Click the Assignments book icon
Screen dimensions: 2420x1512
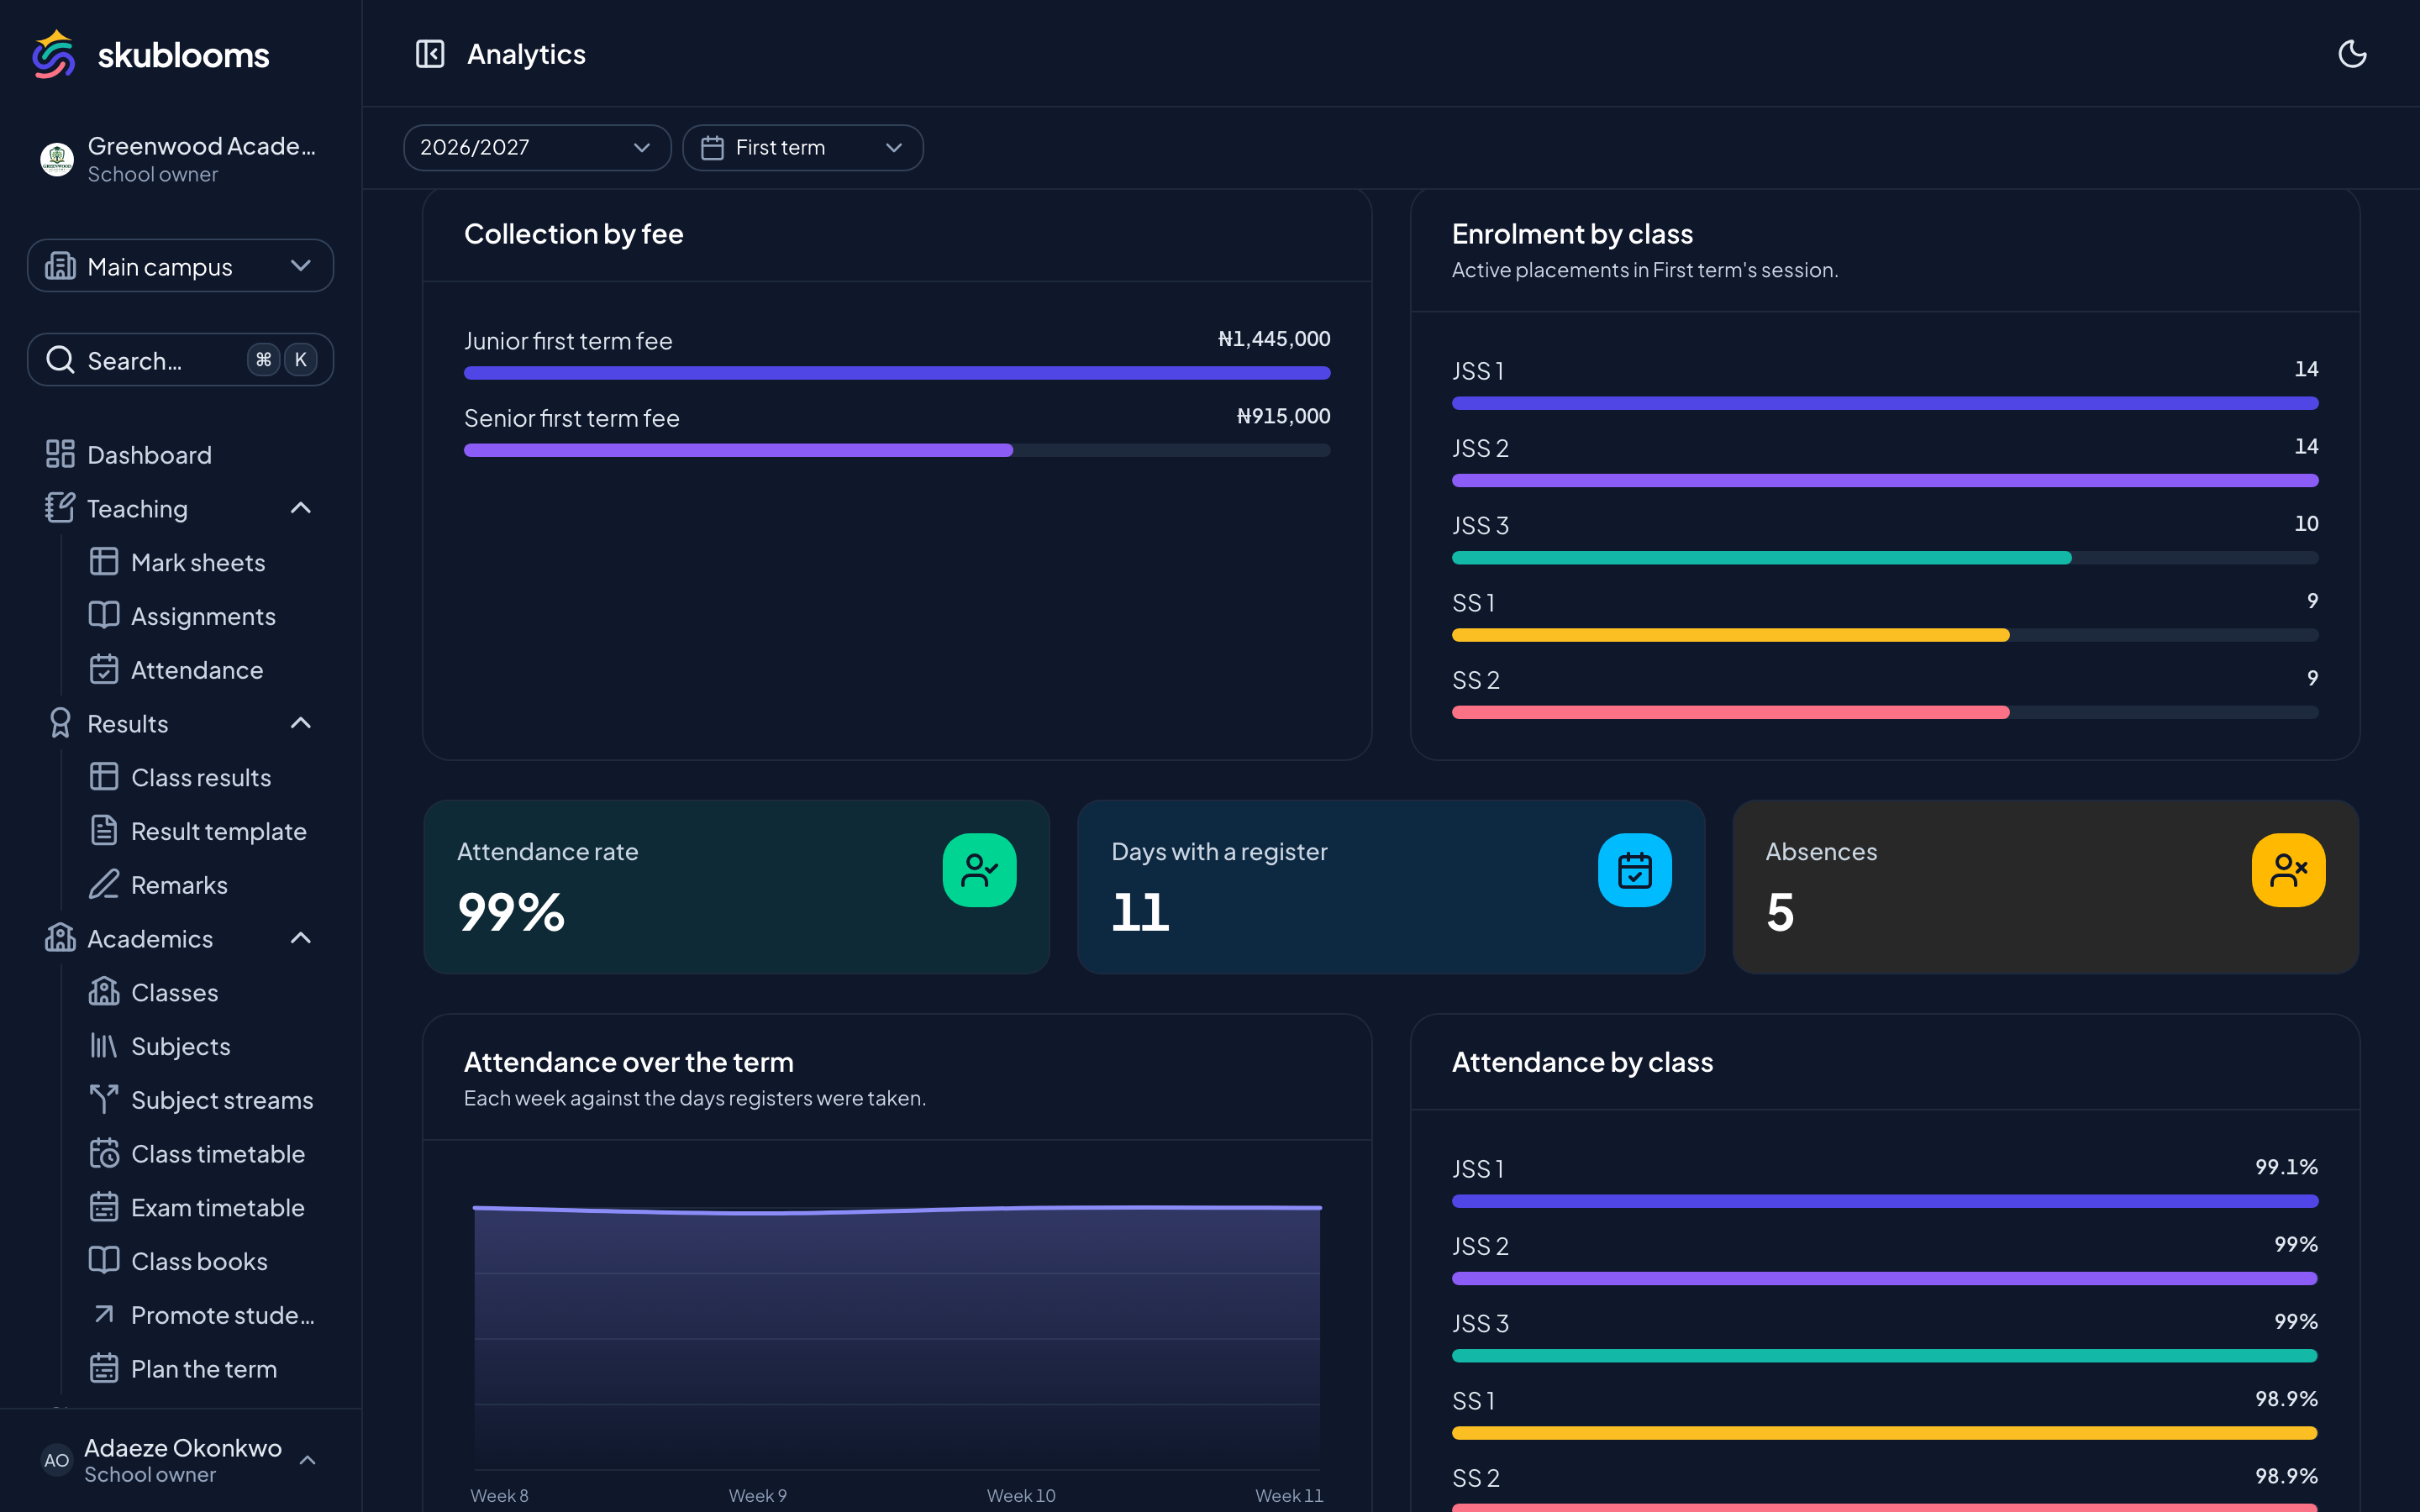click(104, 615)
